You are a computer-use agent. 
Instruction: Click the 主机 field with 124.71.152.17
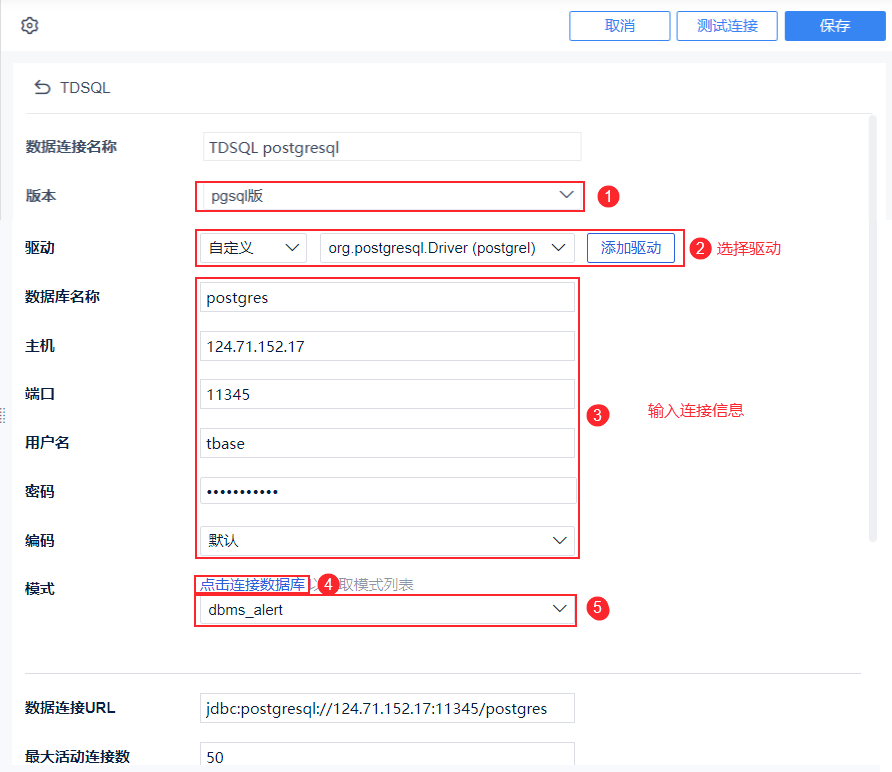(387, 346)
